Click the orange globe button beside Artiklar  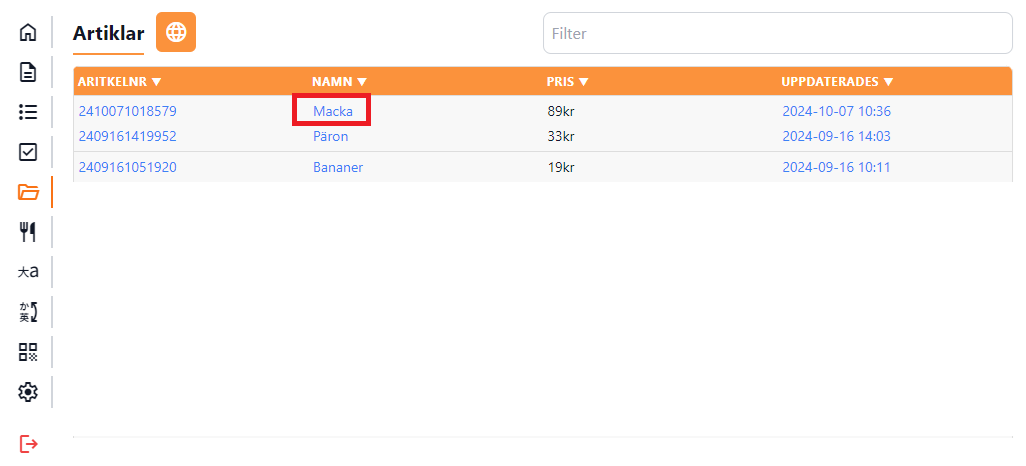tap(176, 32)
